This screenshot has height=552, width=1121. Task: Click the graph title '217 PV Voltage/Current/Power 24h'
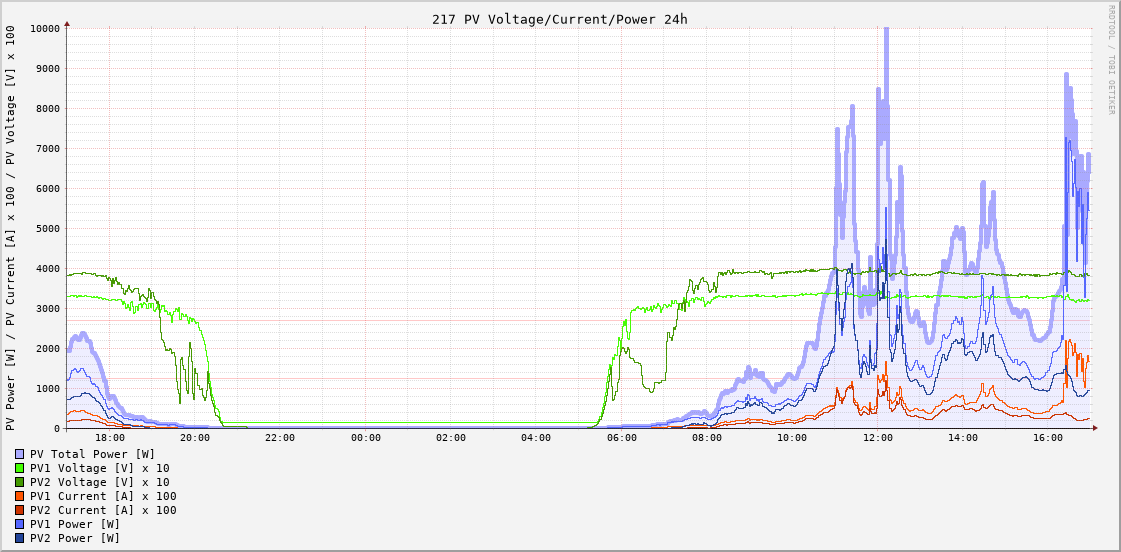click(559, 19)
